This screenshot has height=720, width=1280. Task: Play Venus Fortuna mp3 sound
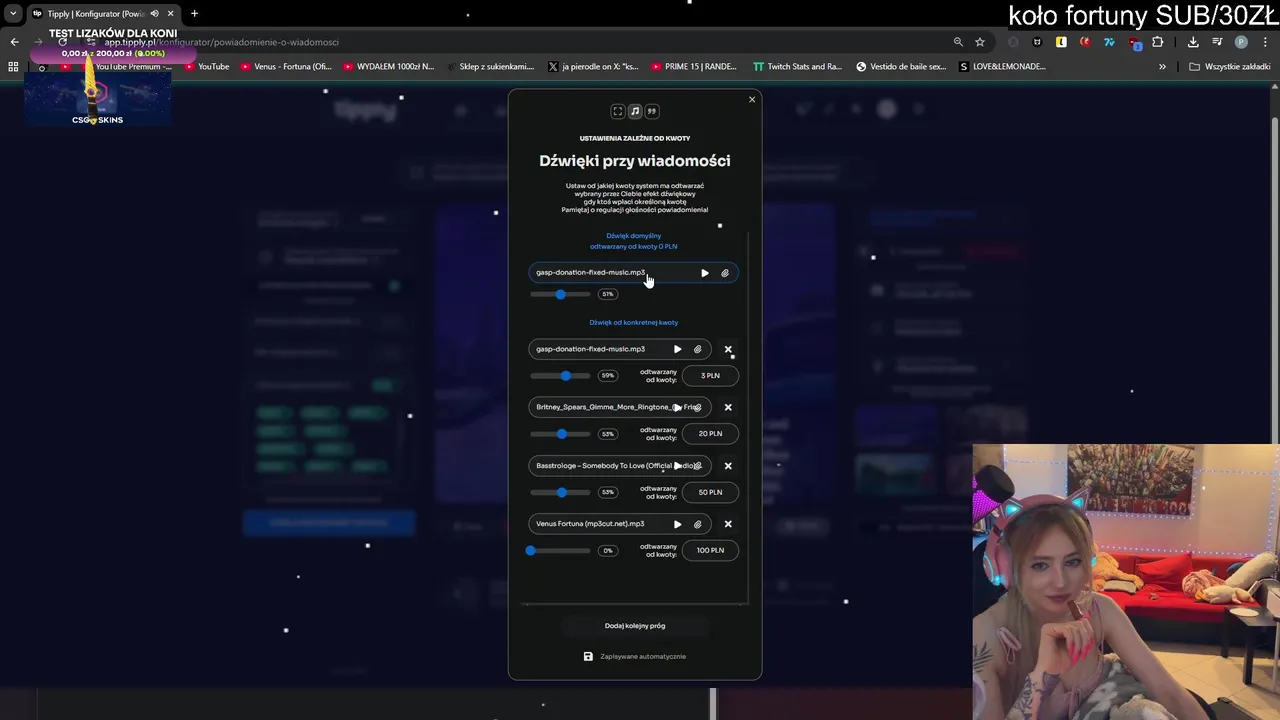[x=677, y=524]
